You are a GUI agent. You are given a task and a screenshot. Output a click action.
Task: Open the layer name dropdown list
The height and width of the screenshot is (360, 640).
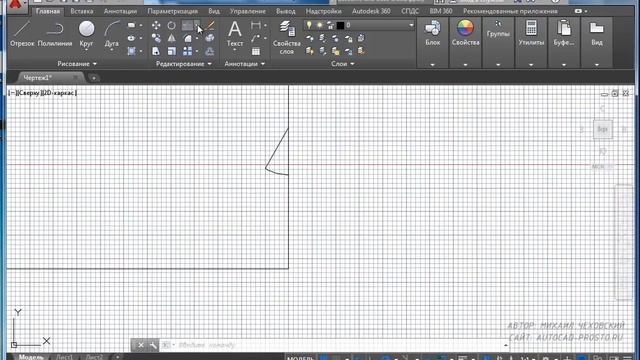pos(411,25)
